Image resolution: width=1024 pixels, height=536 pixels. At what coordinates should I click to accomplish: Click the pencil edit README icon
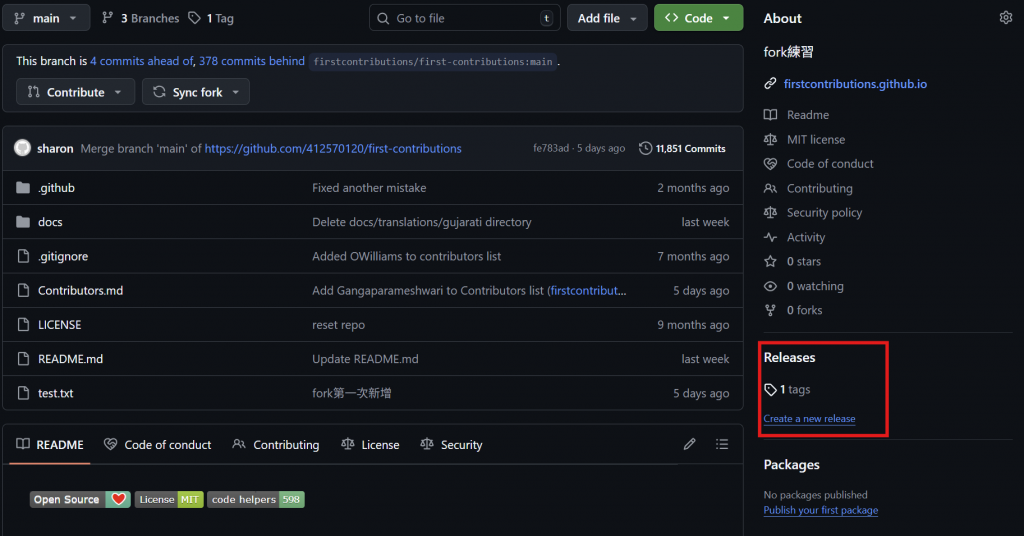pos(689,445)
